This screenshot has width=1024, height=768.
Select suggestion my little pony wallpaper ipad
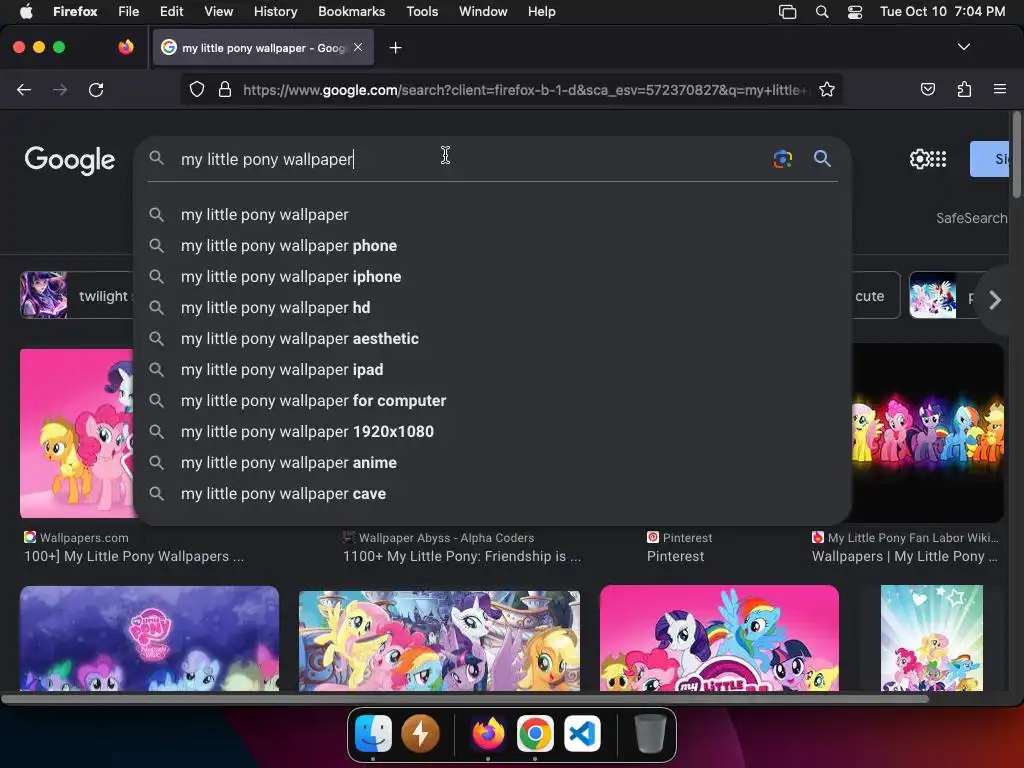493,370
